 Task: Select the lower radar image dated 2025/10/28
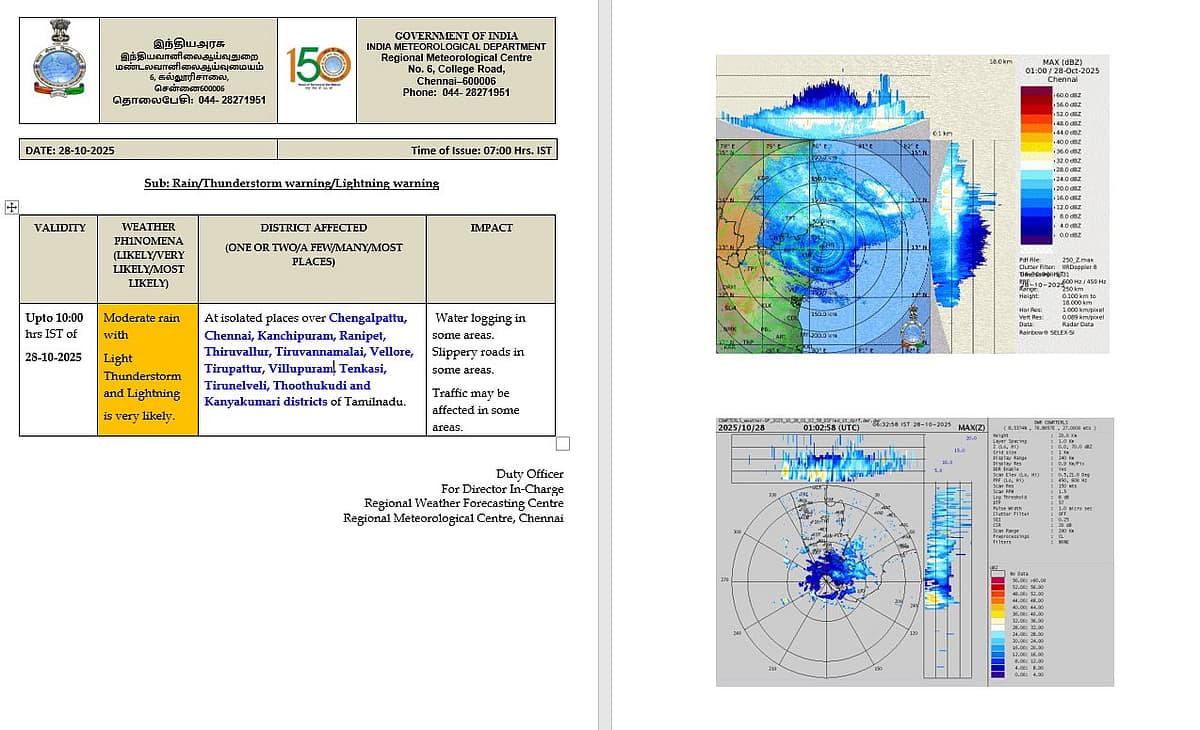point(914,552)
